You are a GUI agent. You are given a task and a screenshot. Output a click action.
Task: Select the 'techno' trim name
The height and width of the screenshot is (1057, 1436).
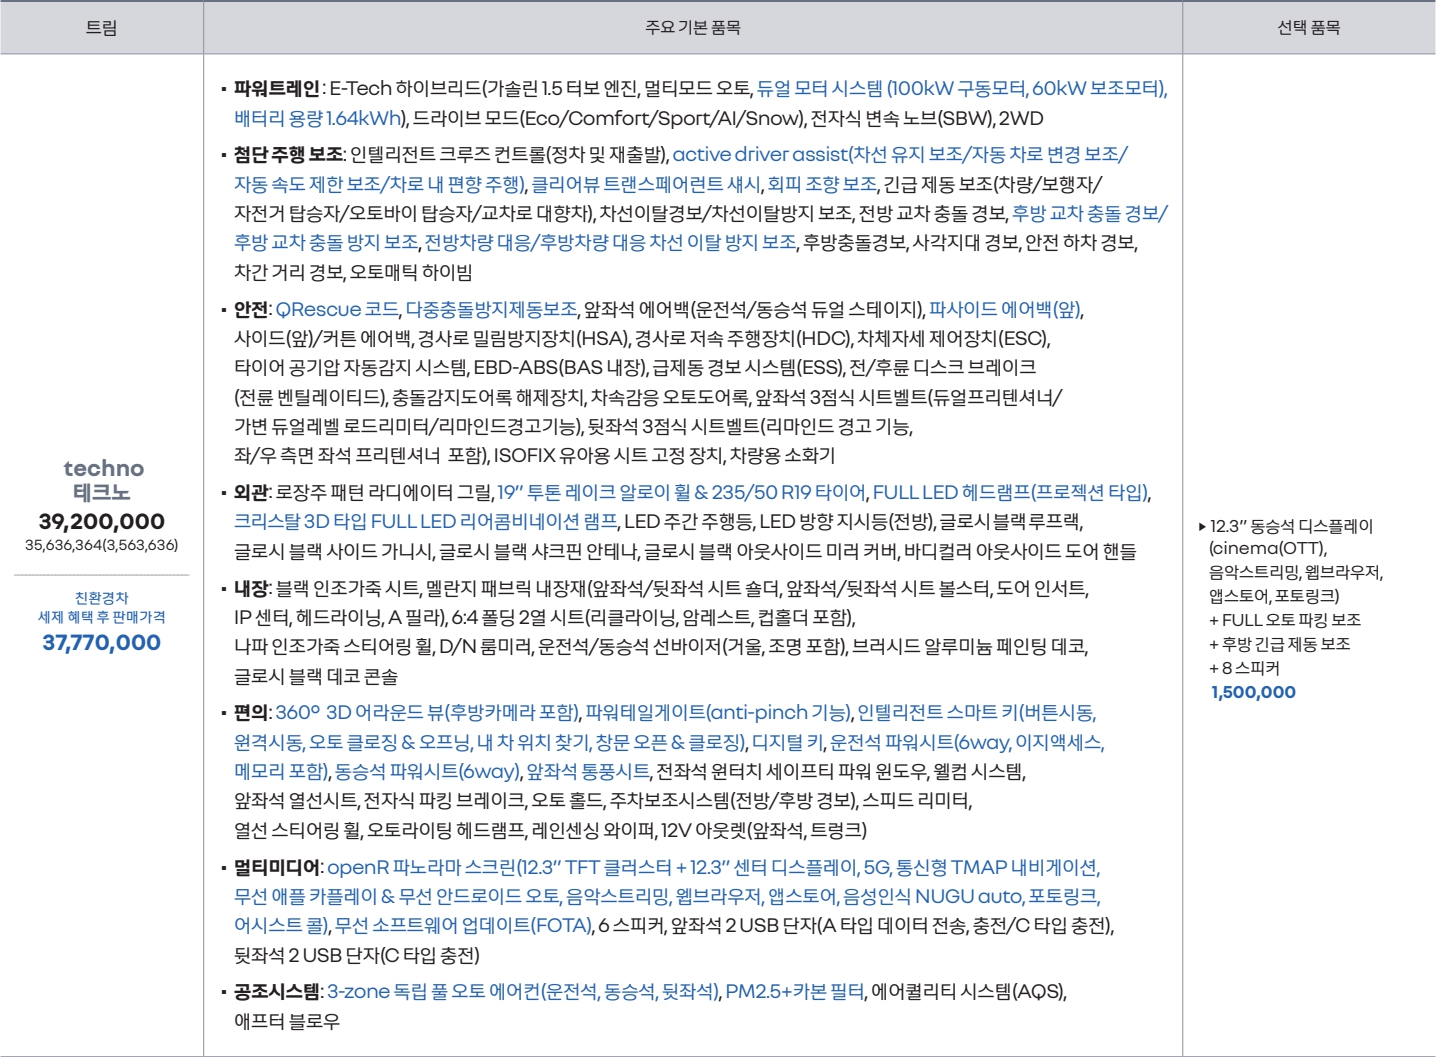pos(103,468)
